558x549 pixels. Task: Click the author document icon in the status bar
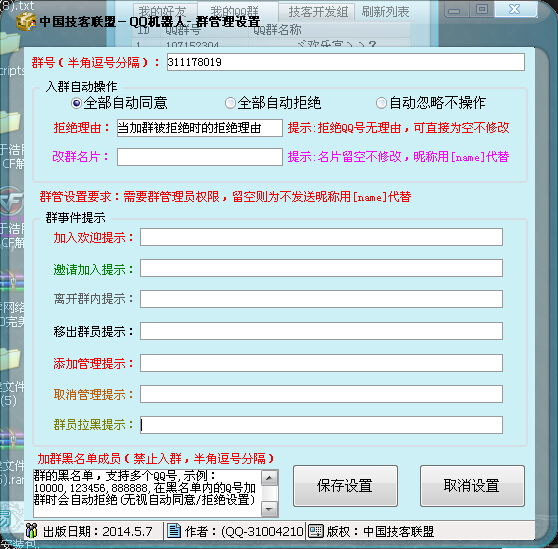174,531
